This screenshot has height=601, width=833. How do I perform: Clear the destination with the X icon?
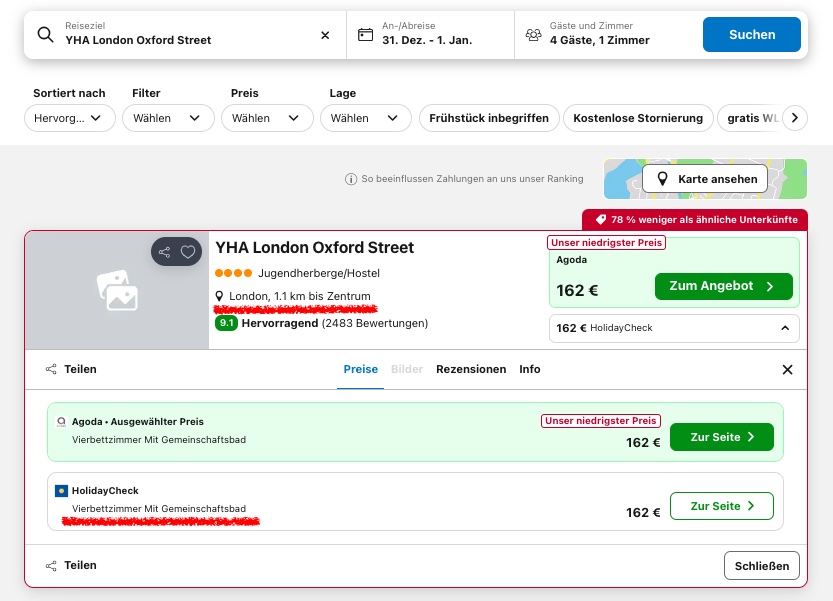coord(325,35)
